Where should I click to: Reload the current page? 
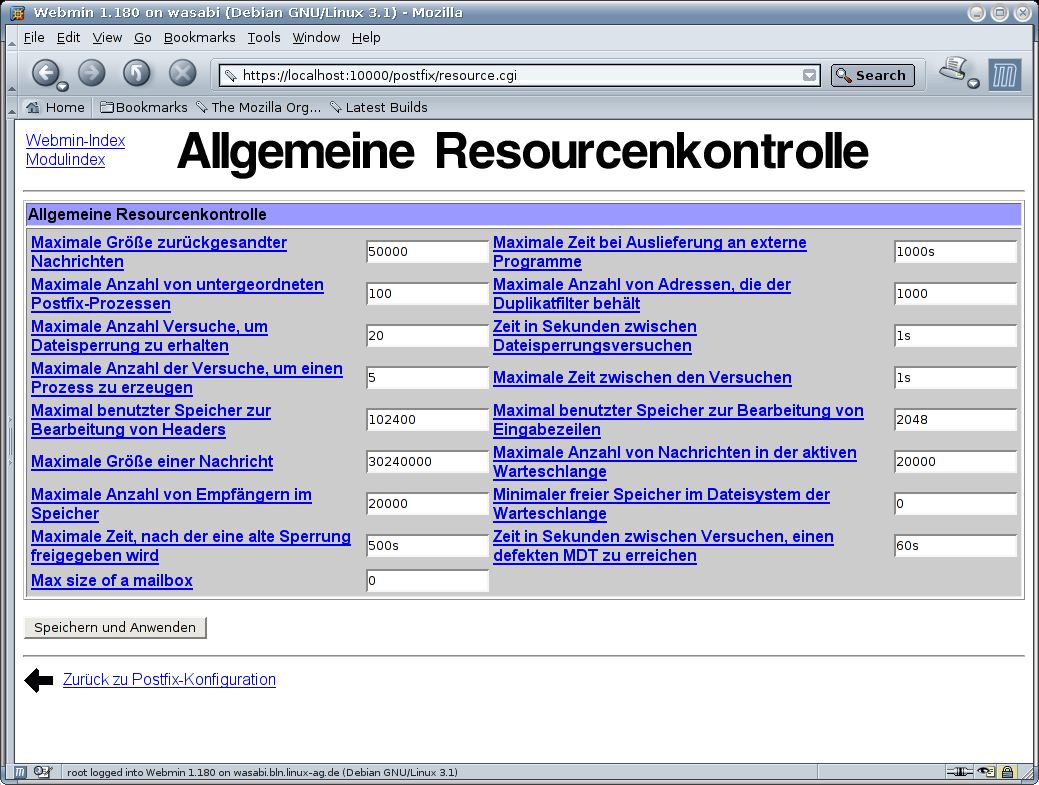[x=137, y=73]
